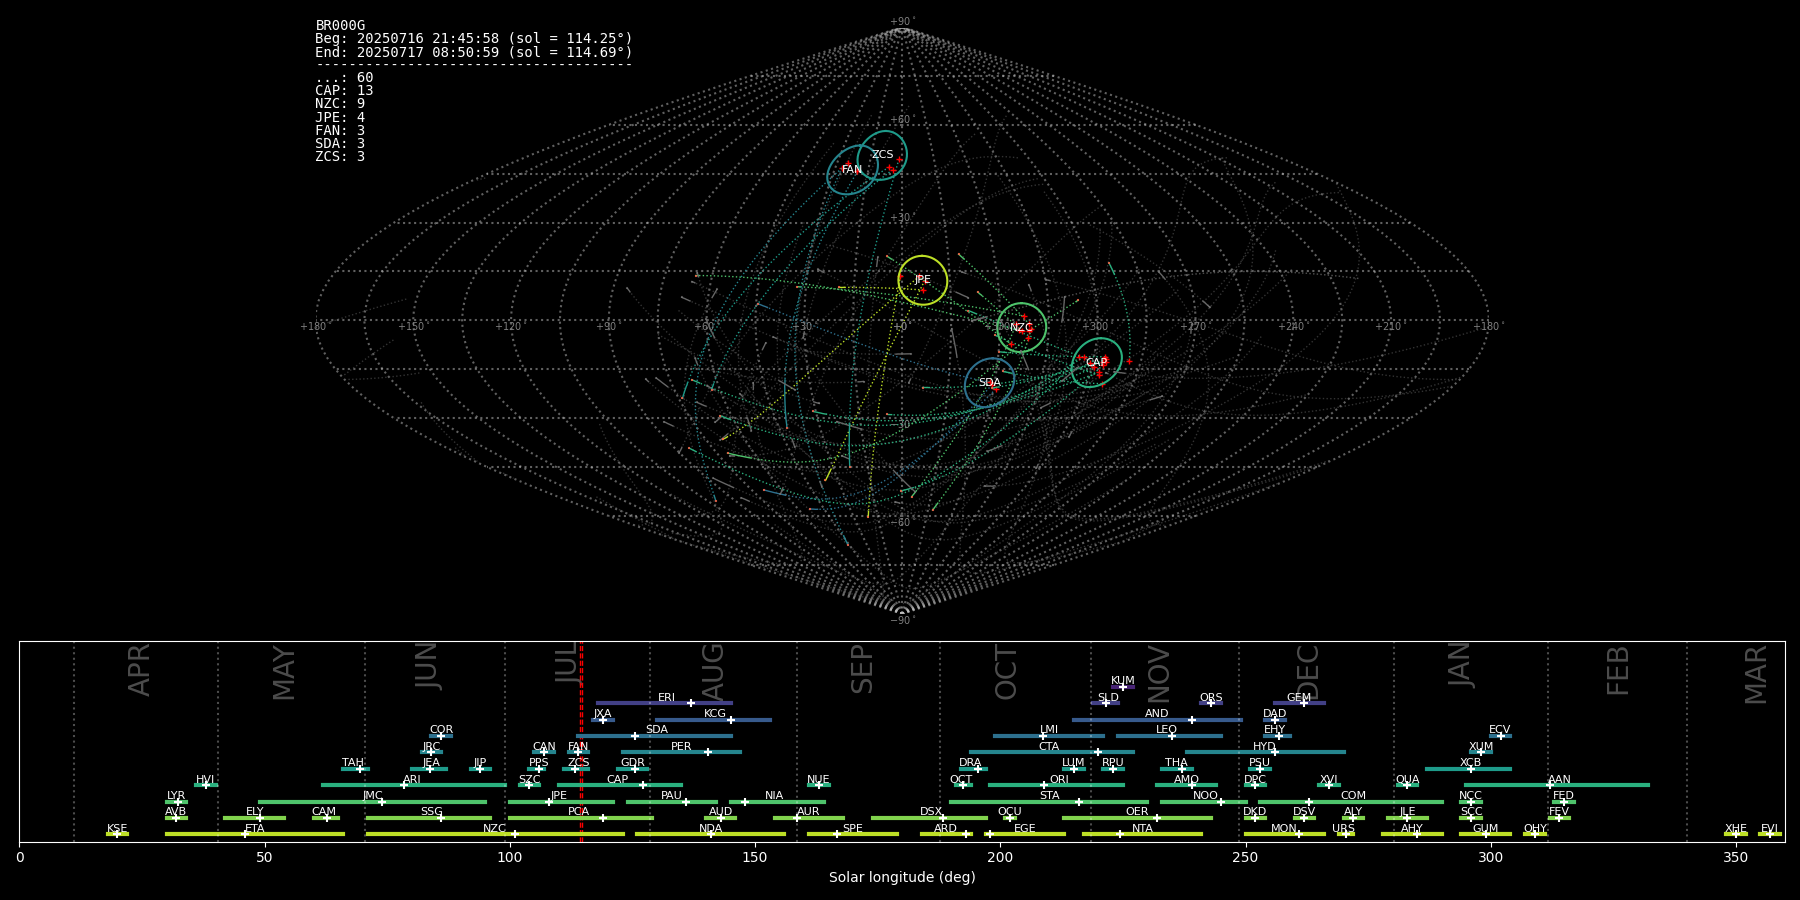Click the ZCS radiant circle on sky map

coord(882,155)
